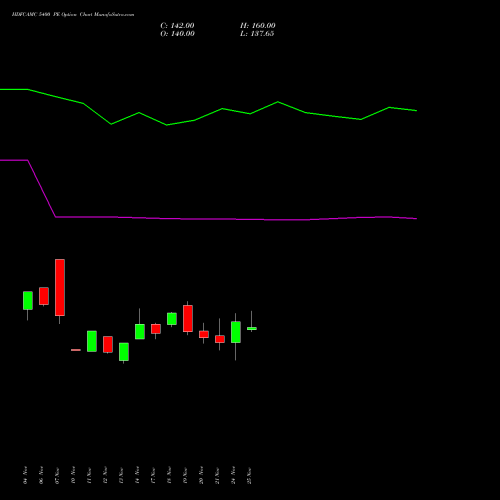Viewport: 500px width, 500px height.
Task: Click the 24 Nov date axis label
Action: (x=234, y=475)
